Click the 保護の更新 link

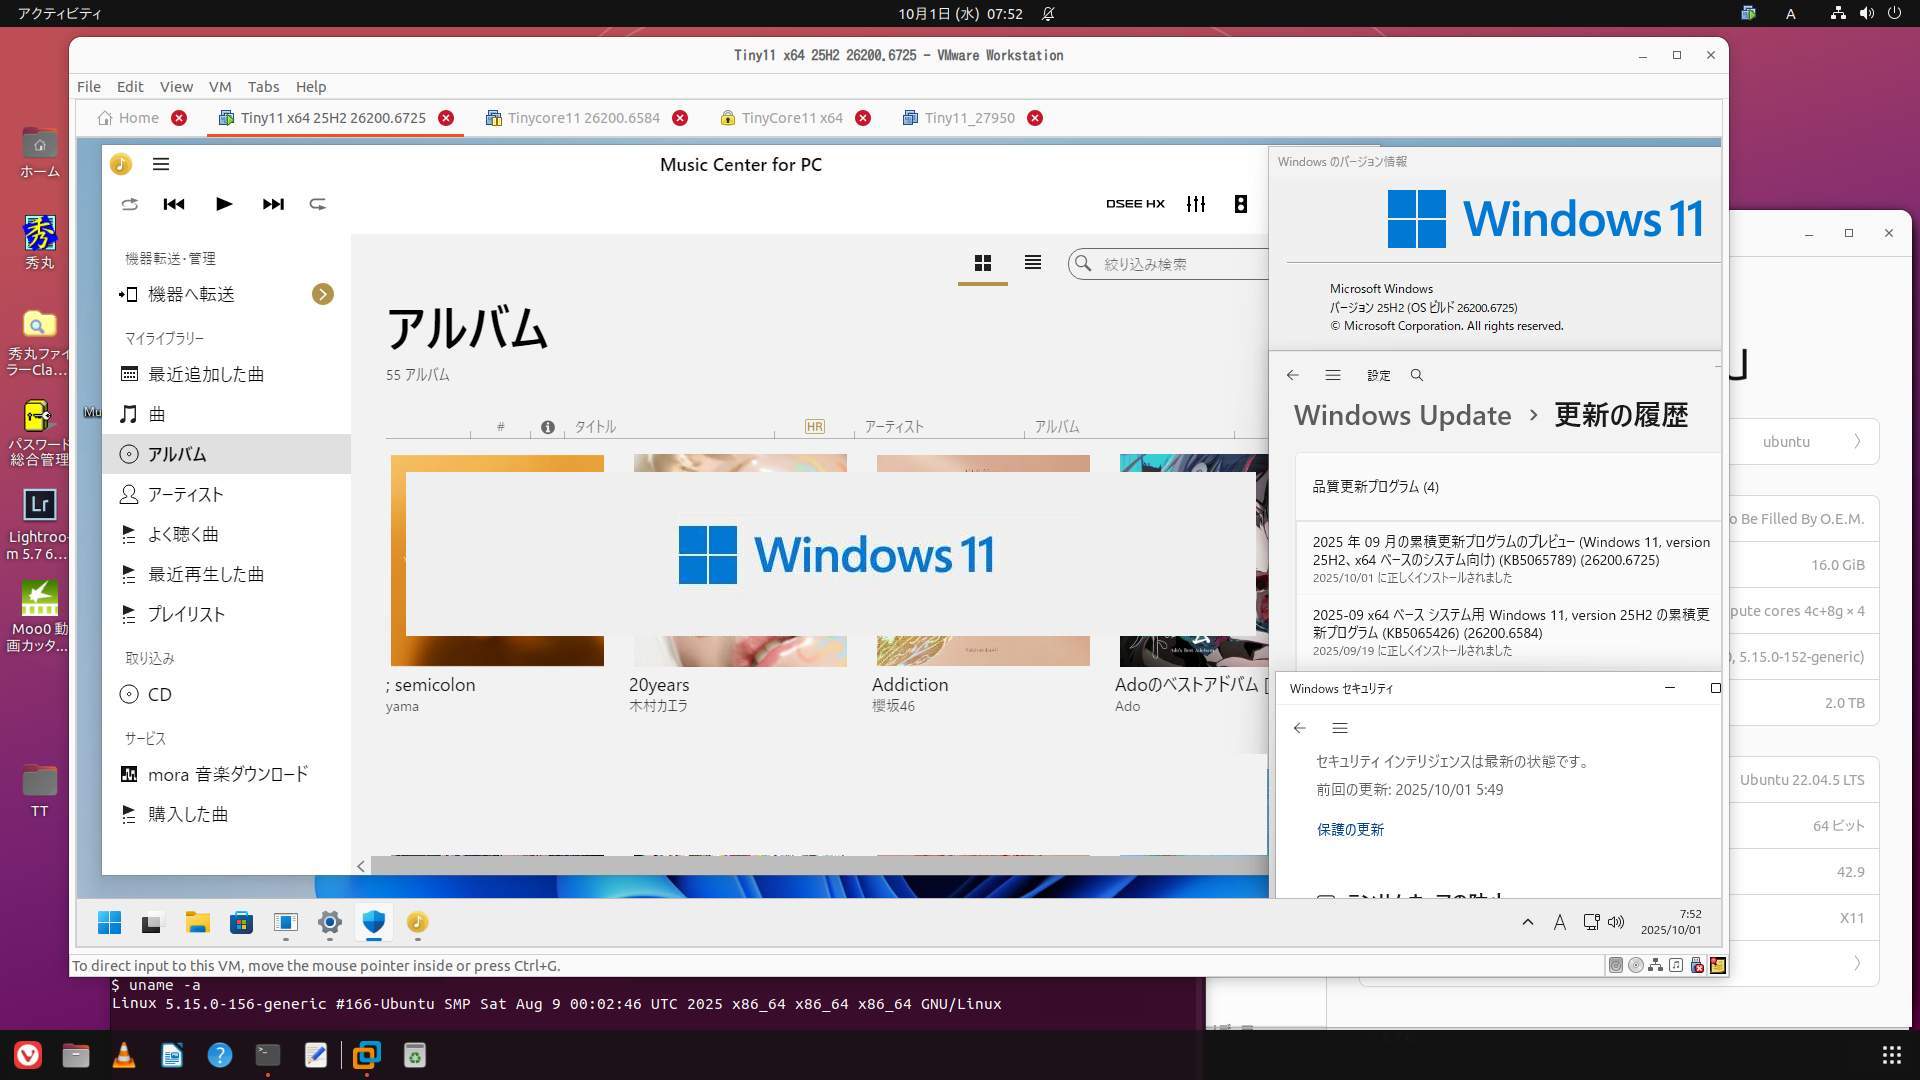click(1350, 829)
